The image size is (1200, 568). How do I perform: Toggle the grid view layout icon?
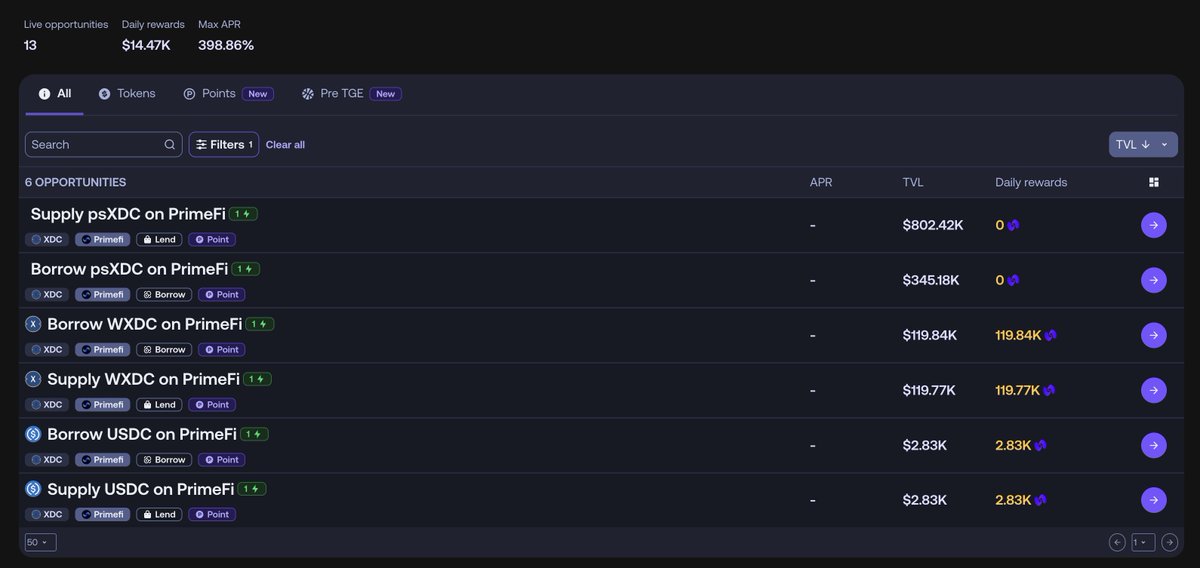point(1153,182)
